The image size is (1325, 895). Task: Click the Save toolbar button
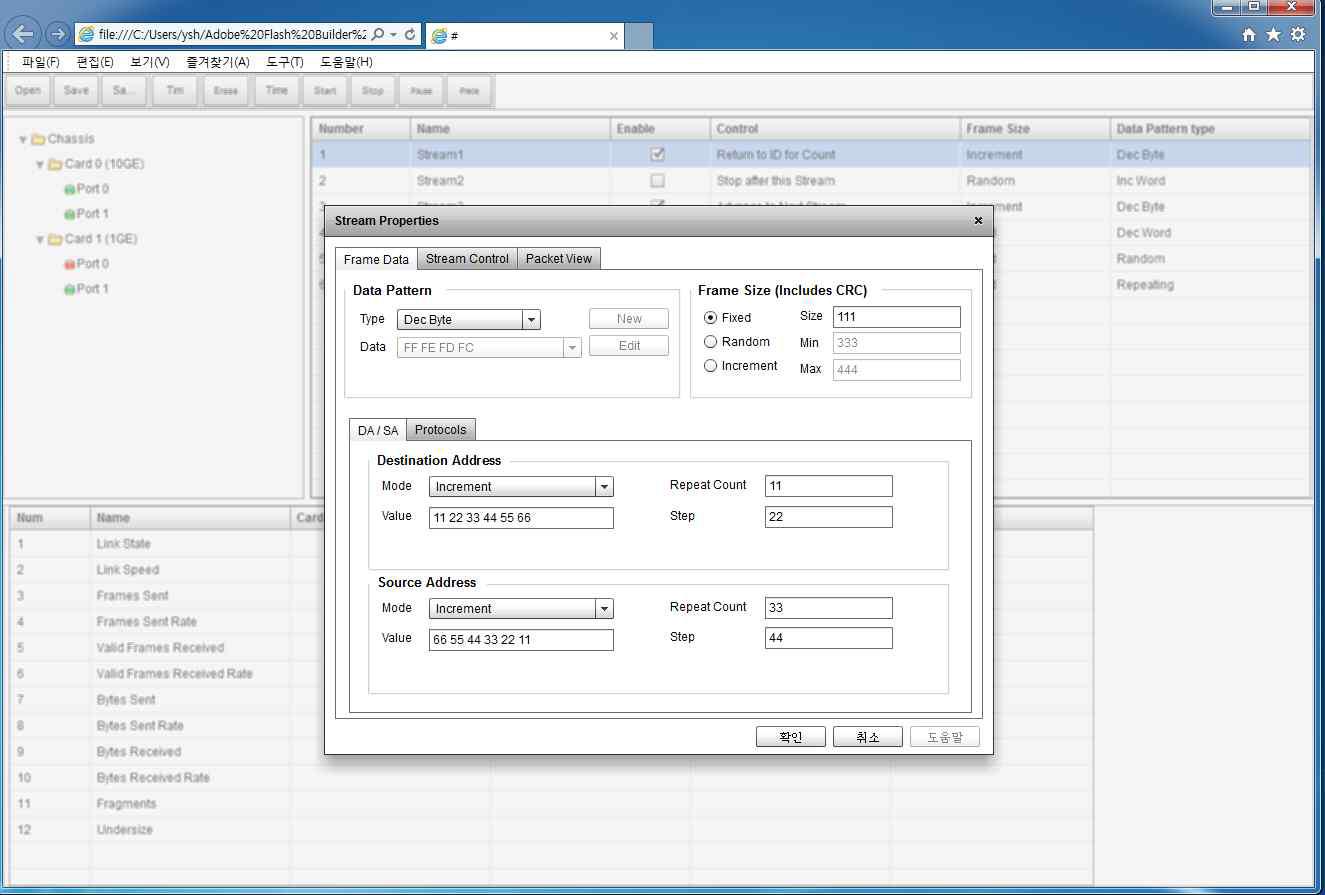point(76,91)
